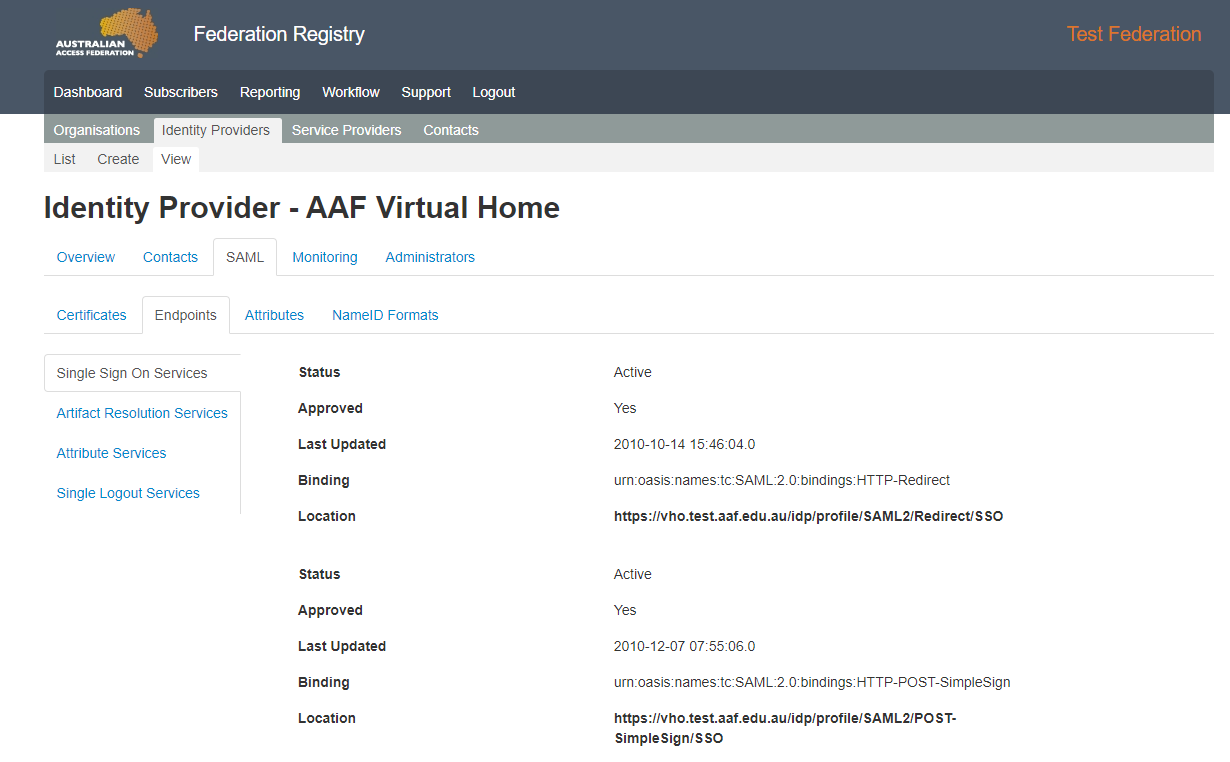Viewport: 1230px width, 762px height.
Task: Click the Australian Access Federation logo
Action: (106, 33)
